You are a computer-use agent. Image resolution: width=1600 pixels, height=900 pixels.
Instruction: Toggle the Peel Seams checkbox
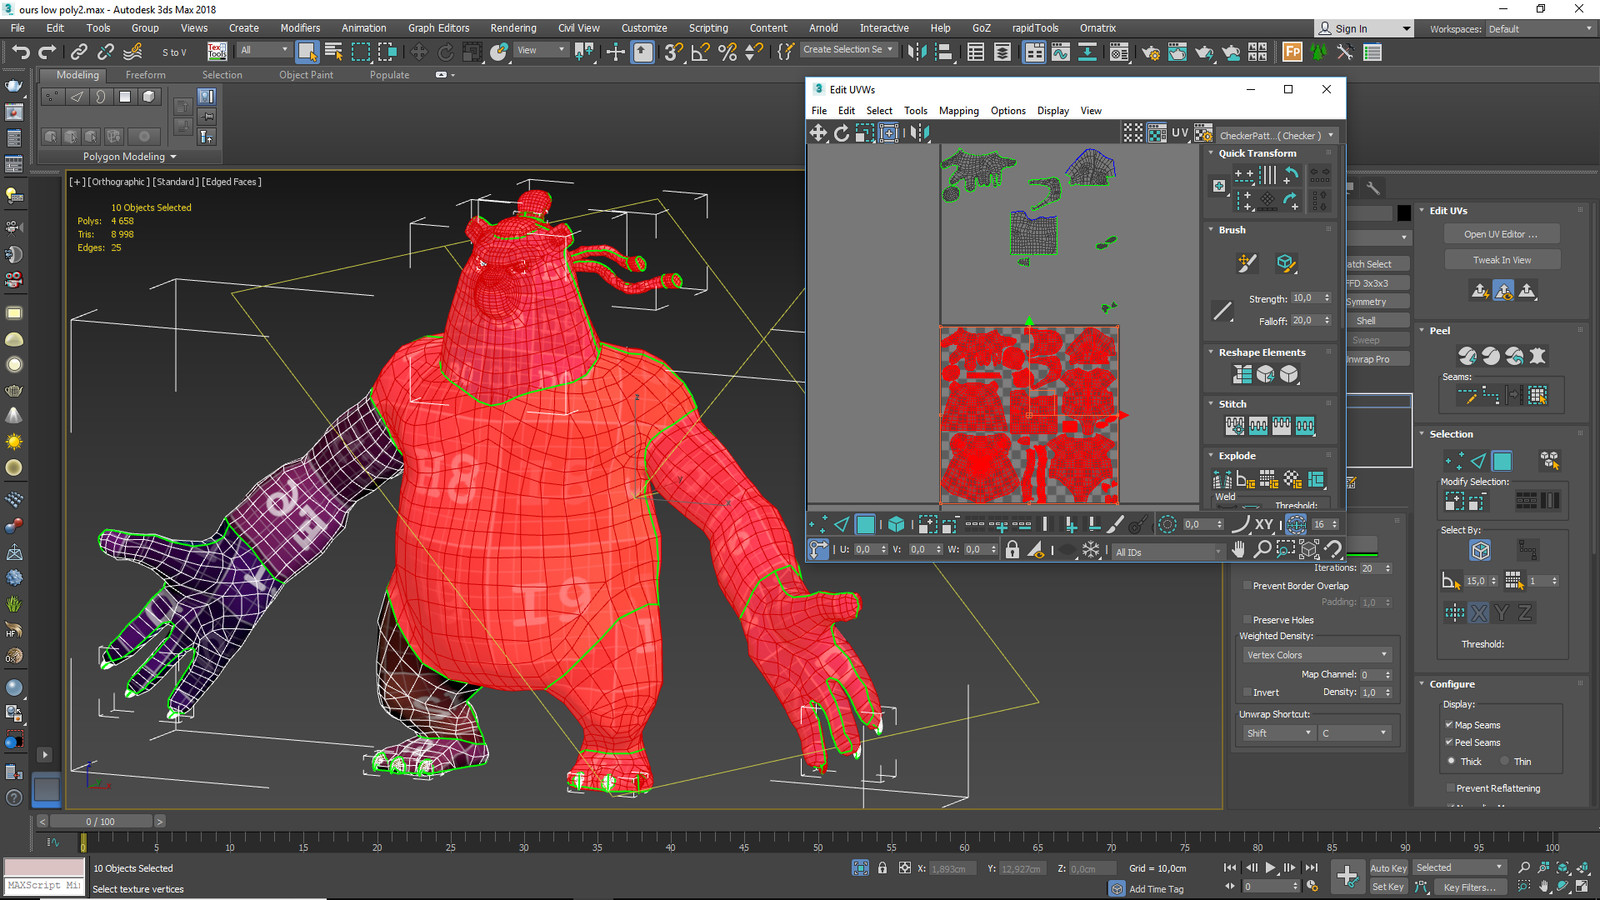[x=1449, y=742]
